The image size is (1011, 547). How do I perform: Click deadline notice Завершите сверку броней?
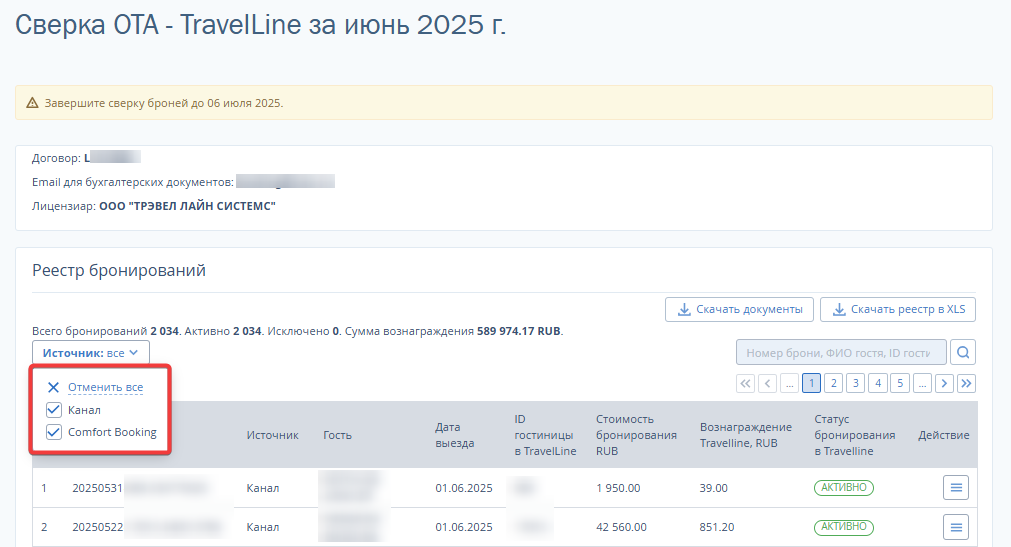coord(164,103)
